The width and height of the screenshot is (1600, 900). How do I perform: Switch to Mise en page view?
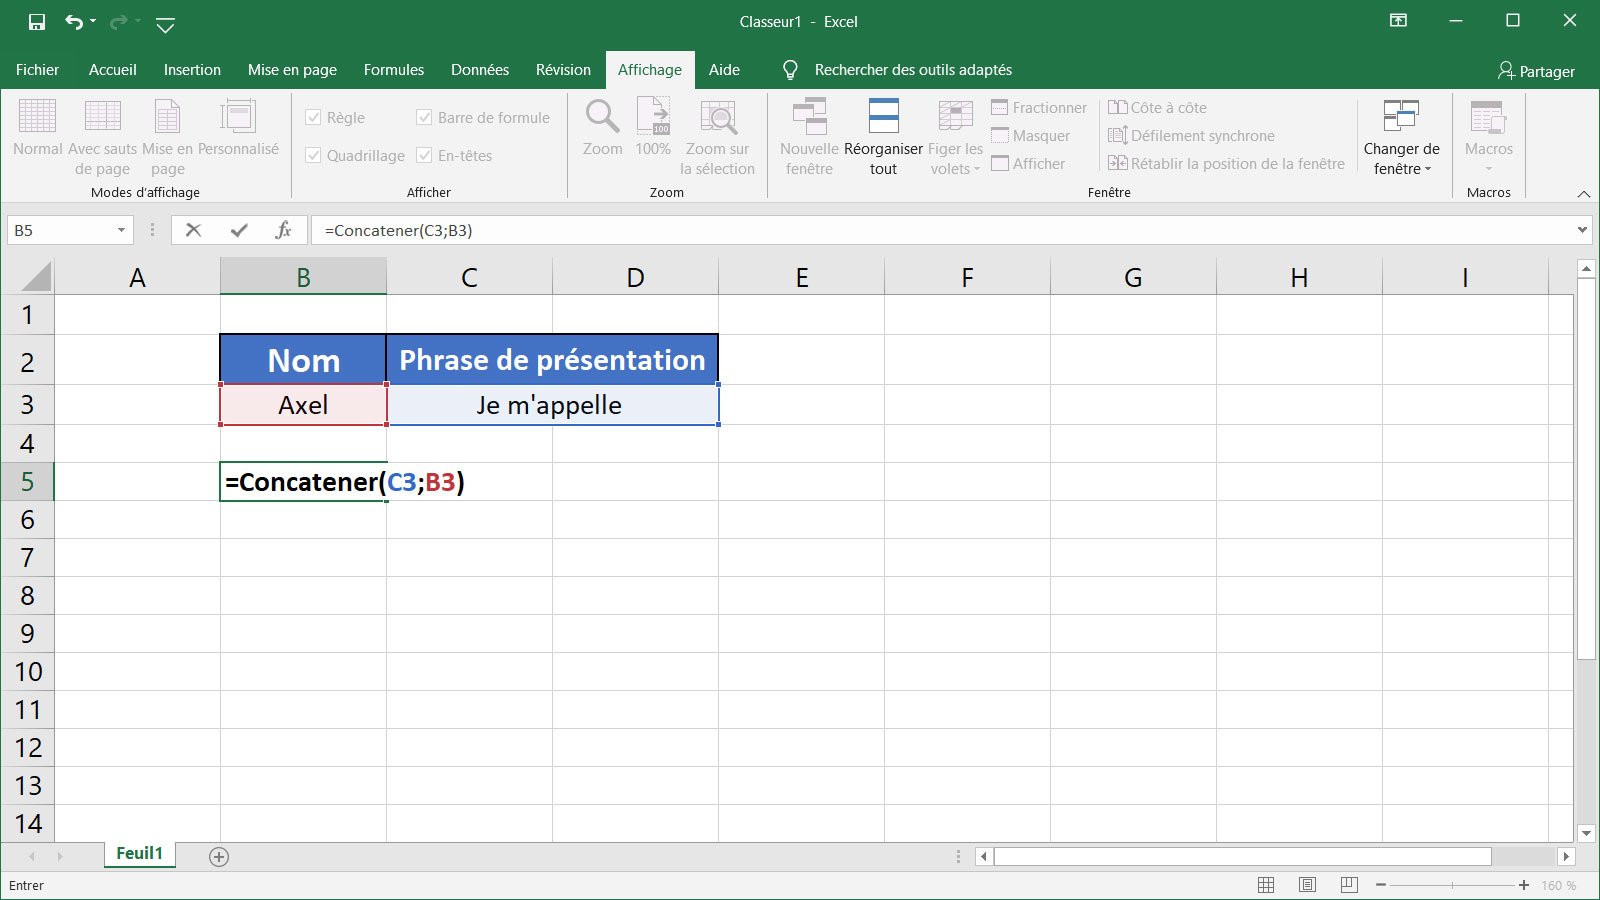tap(167, 138)
